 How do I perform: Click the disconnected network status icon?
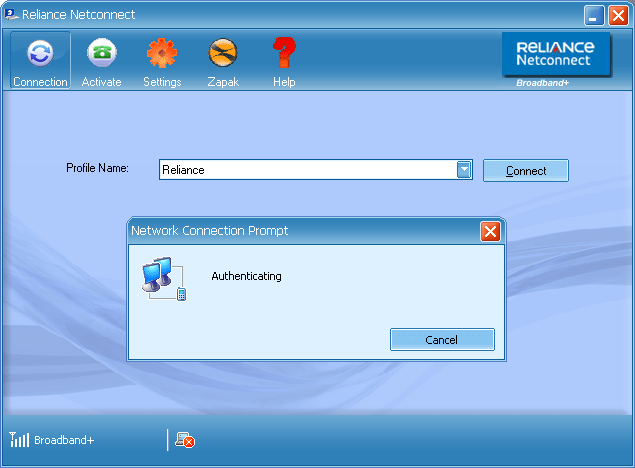point(185,440)
